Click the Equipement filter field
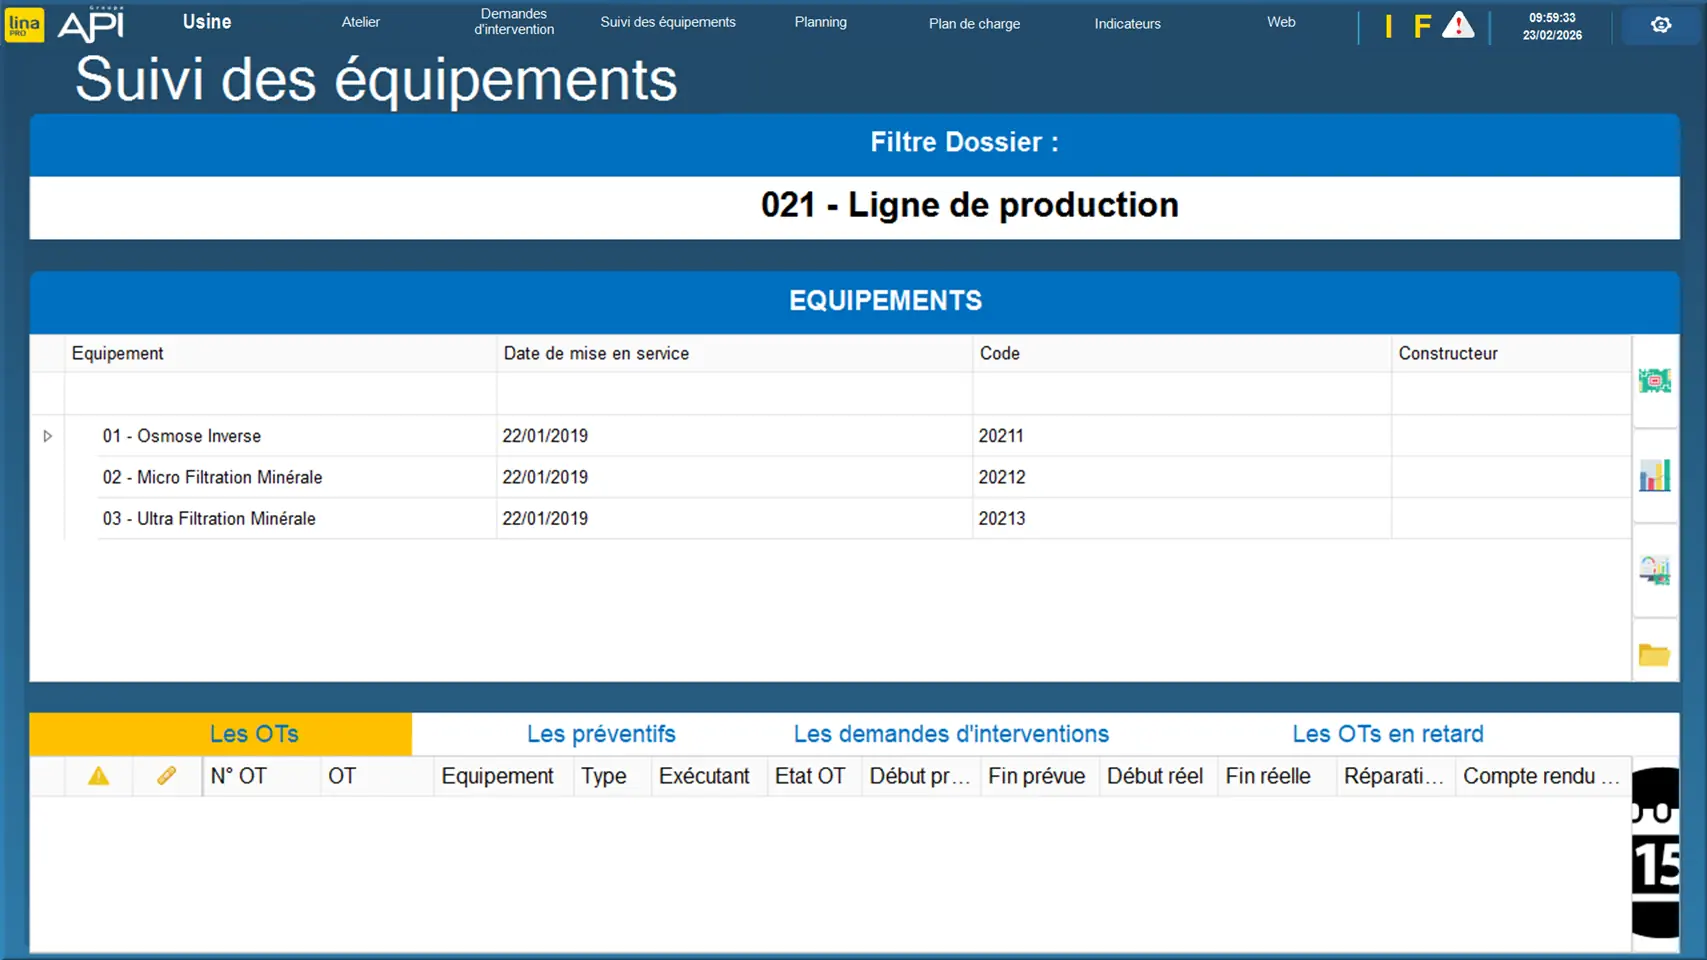Image resolution: width=1707 pixels, height=960 pixels. [x=280, y=394]
